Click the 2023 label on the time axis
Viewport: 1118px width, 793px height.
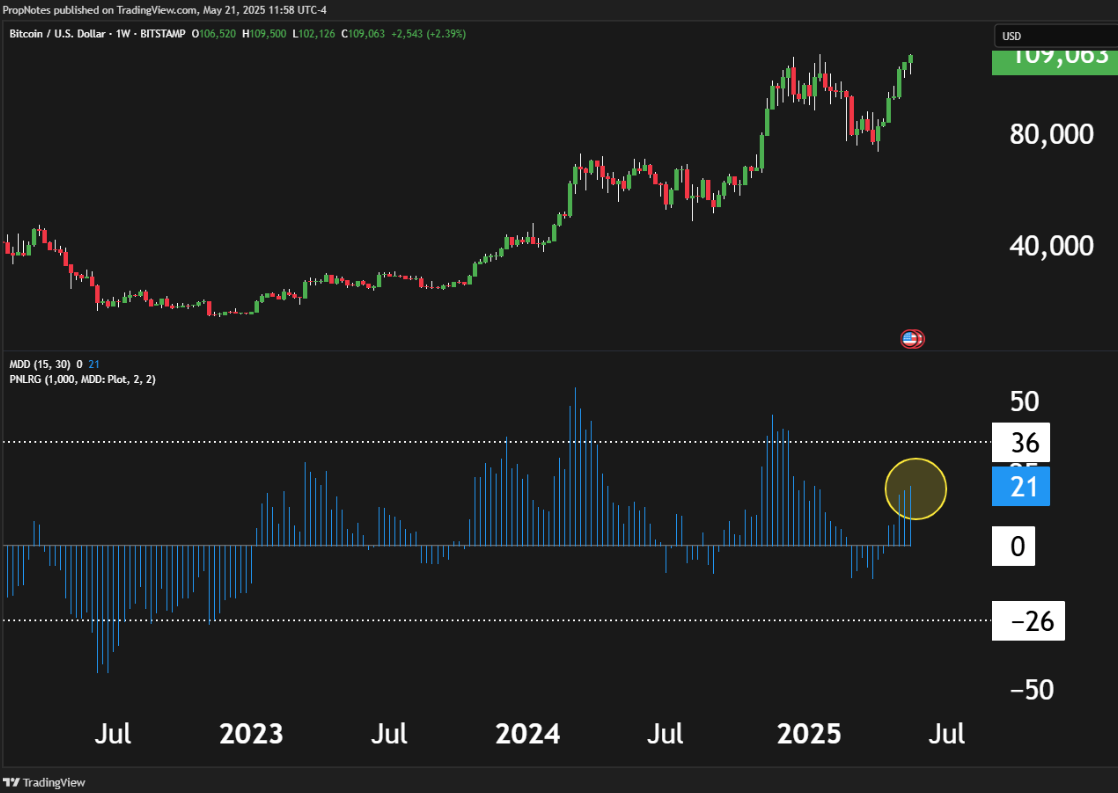251,734
